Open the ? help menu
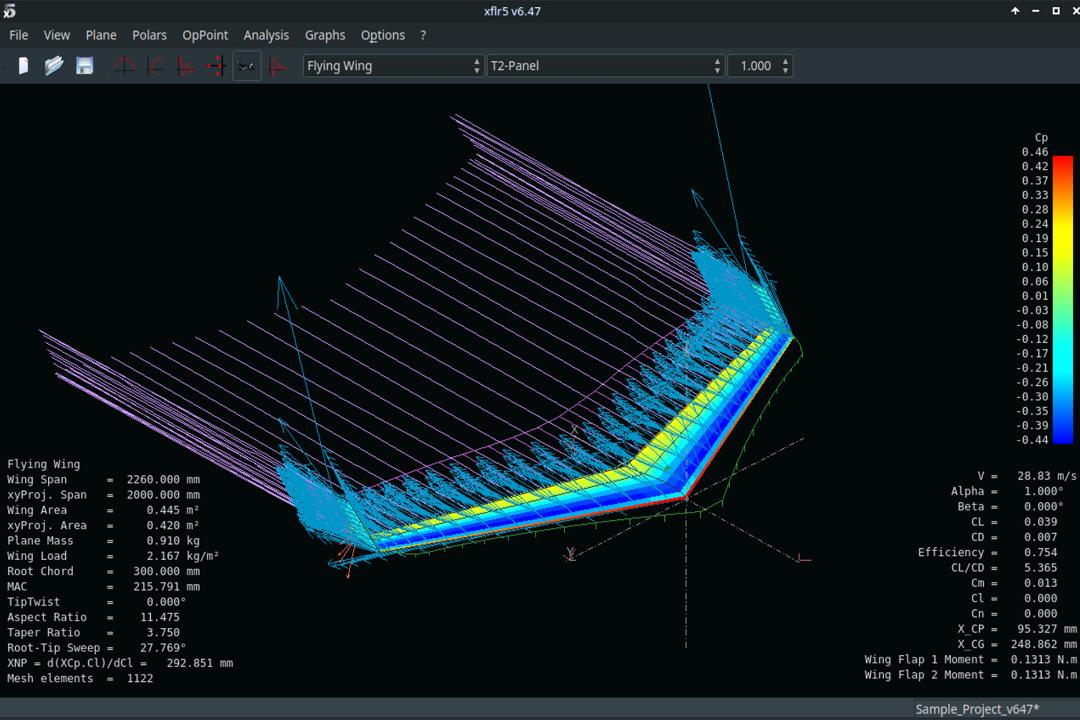Image resolution: width=1080 pixels, height=720 pixels. [423, 35]
